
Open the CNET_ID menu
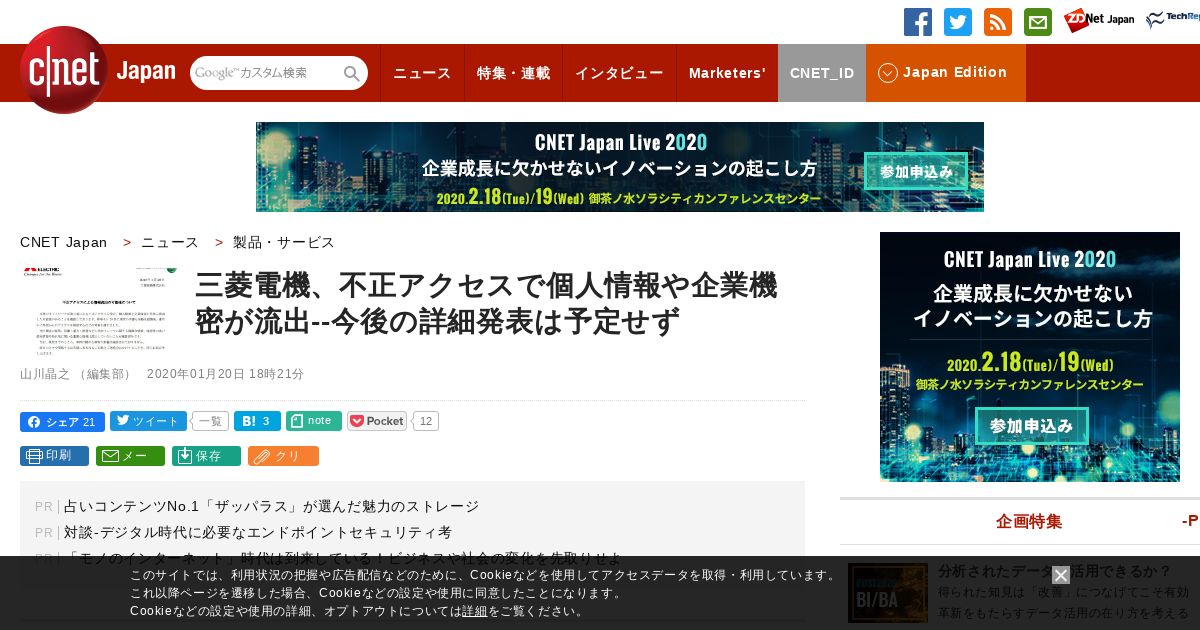click(822, 73)
